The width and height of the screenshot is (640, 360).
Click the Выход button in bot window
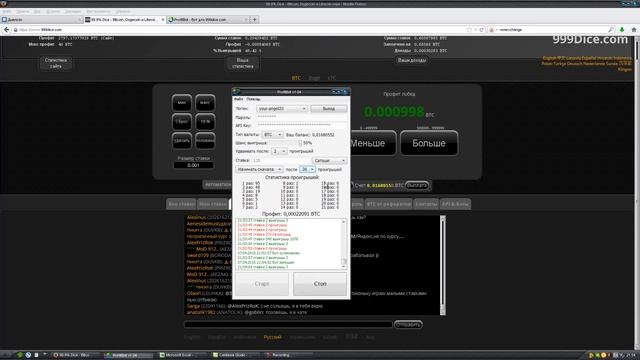(x=329, y=109)
